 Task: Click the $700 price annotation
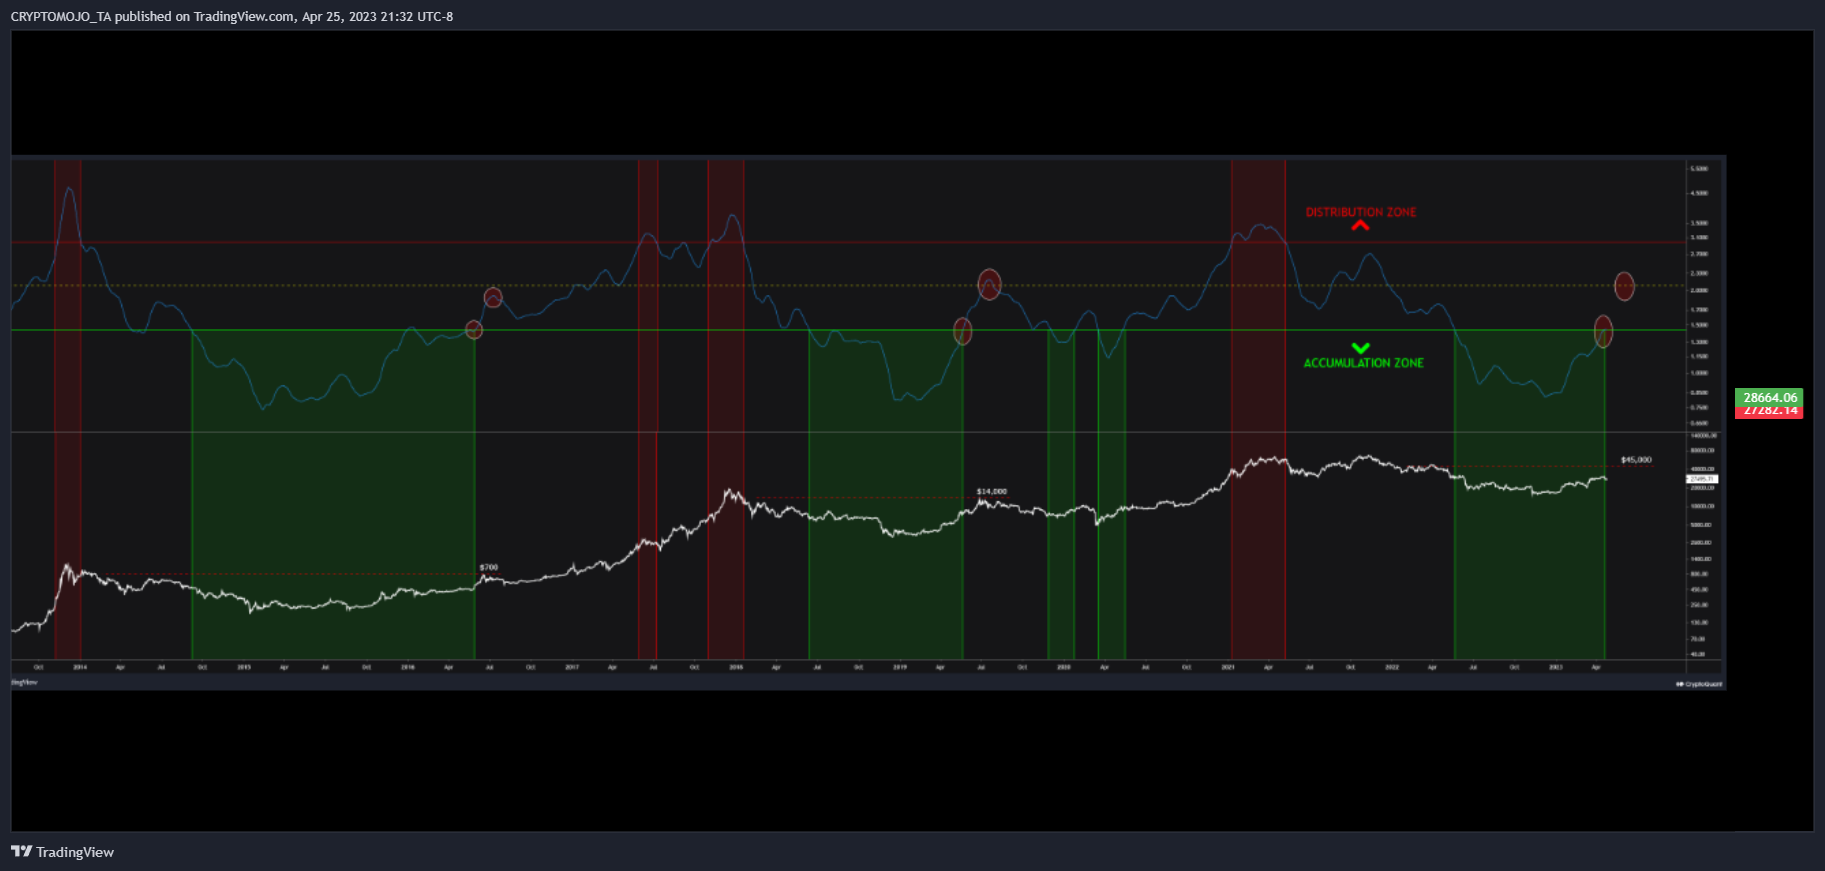point(489,567)
